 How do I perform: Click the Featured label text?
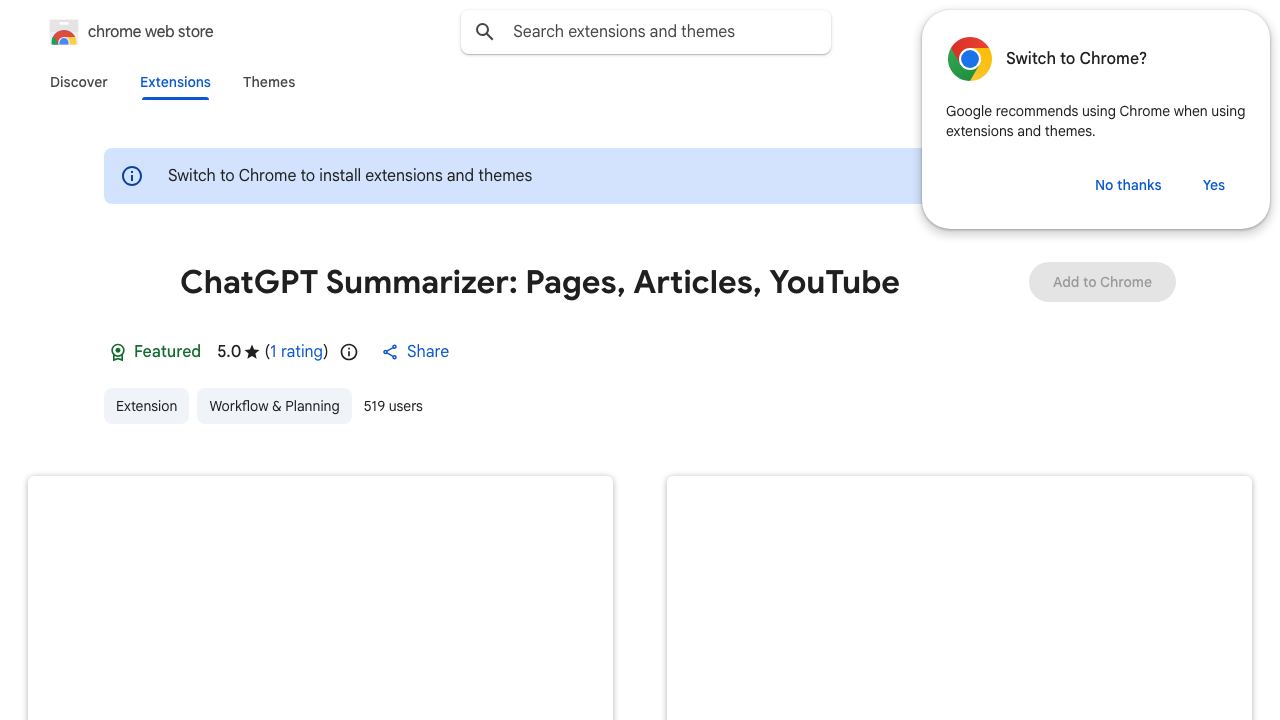(x=167, y=352)
